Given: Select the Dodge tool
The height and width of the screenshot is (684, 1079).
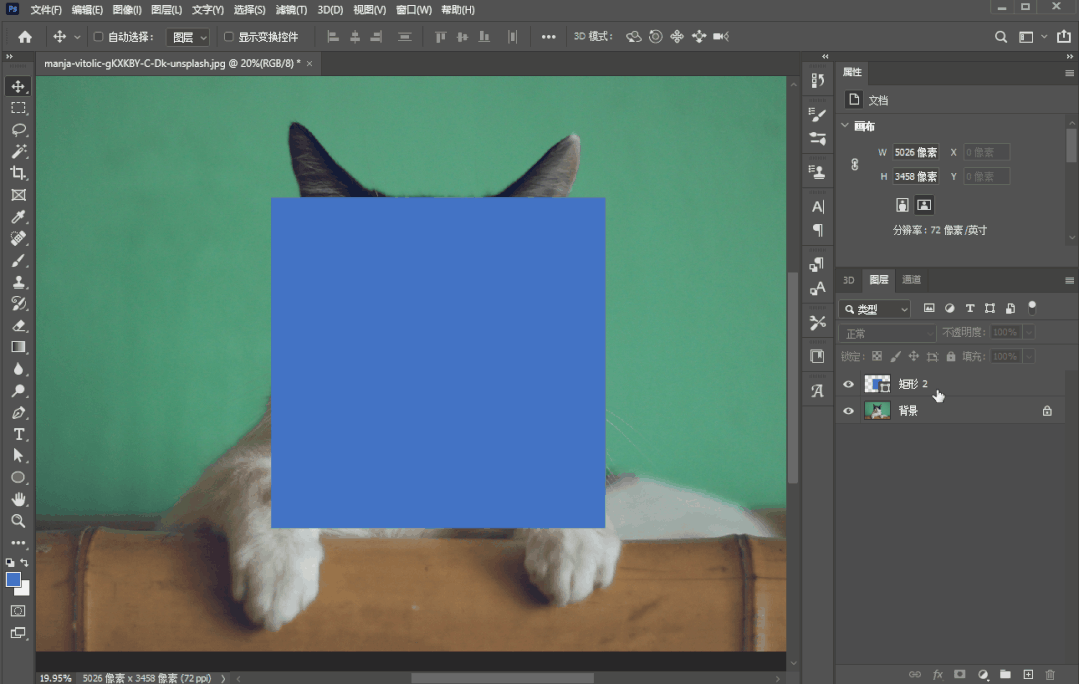Looking at the screenshot, I should 19,391.
